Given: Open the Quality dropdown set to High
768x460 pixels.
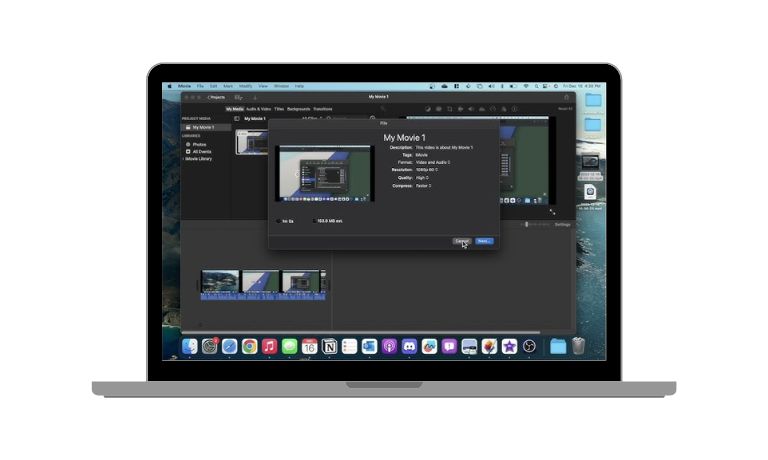Looking at the screenshot, I should tap(423, 178).
